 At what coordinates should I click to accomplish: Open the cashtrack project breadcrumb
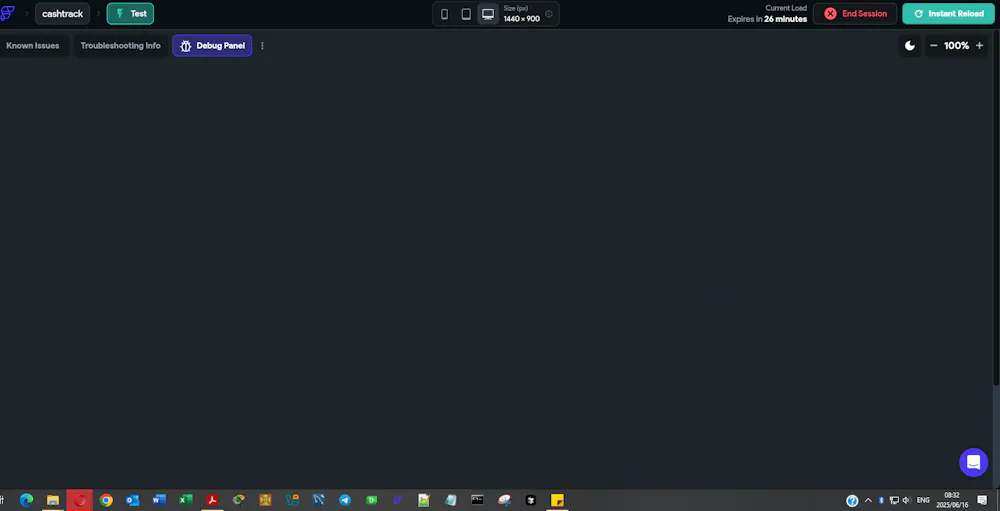62,14
